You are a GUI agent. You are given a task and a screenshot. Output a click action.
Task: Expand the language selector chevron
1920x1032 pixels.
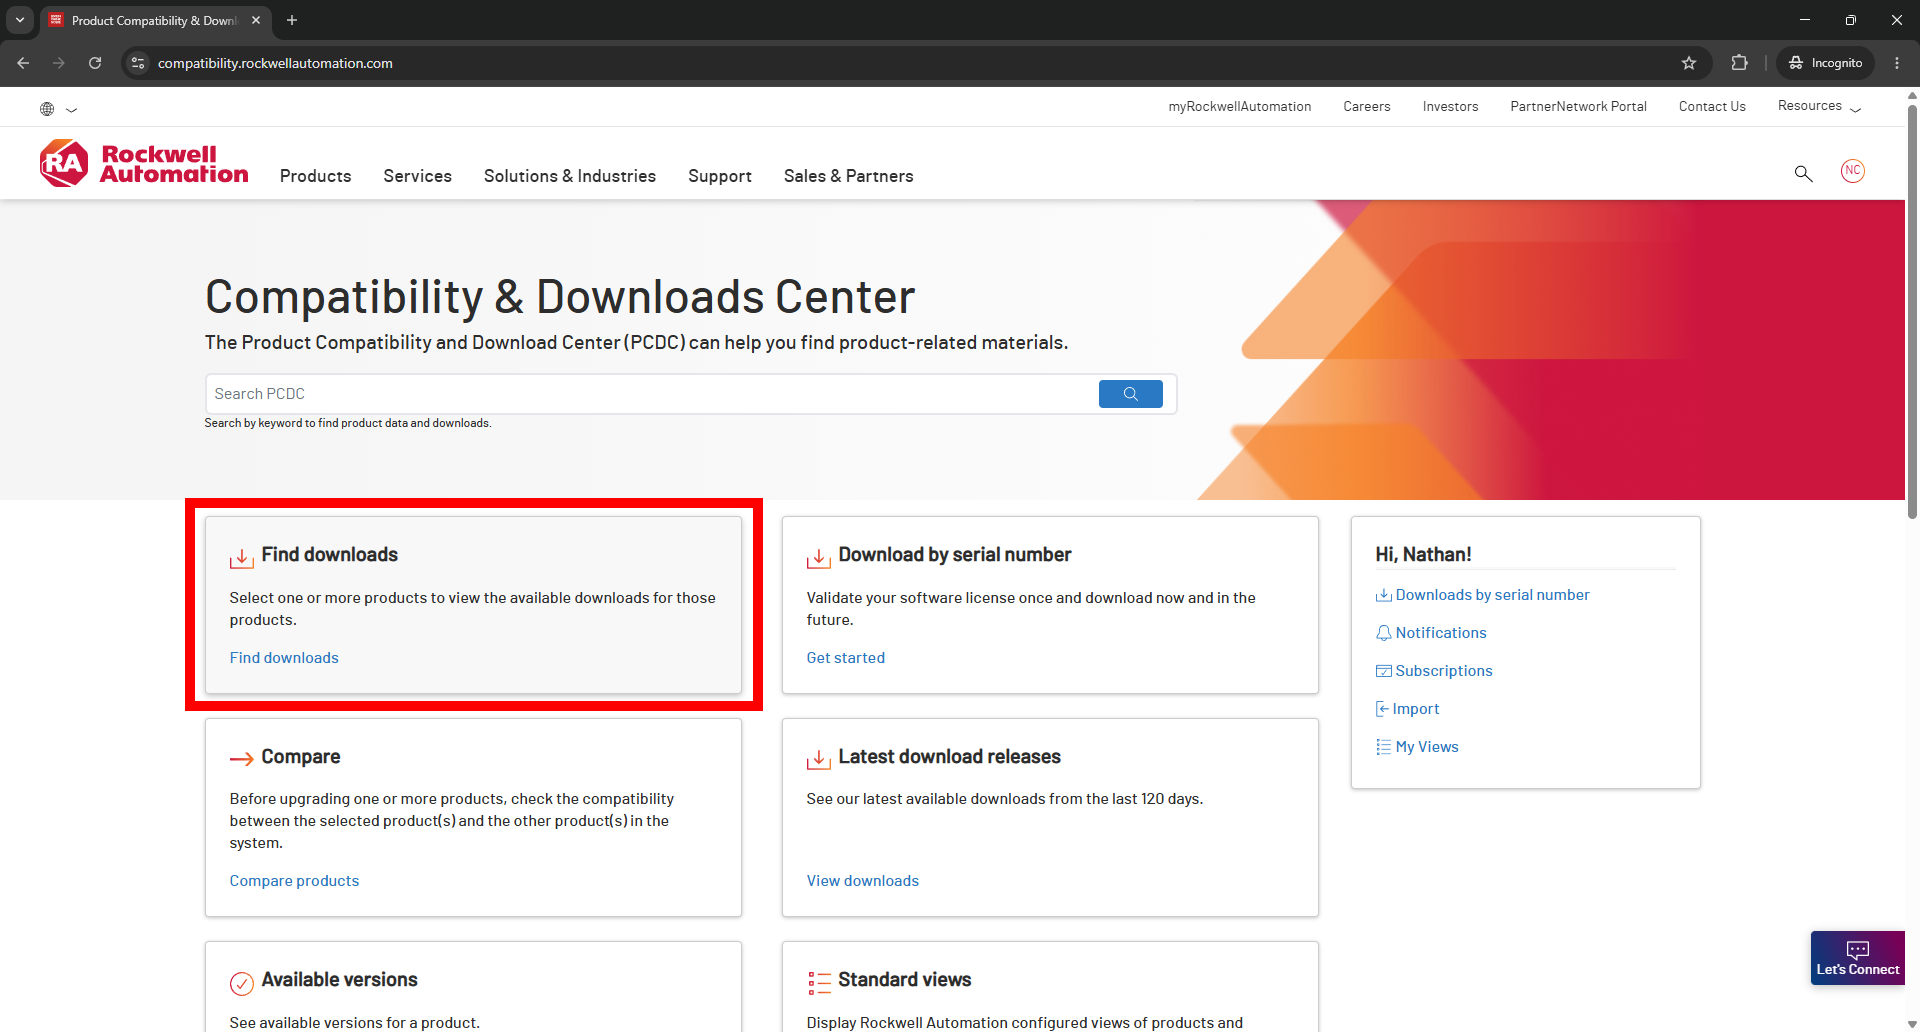tap(72, 110)
